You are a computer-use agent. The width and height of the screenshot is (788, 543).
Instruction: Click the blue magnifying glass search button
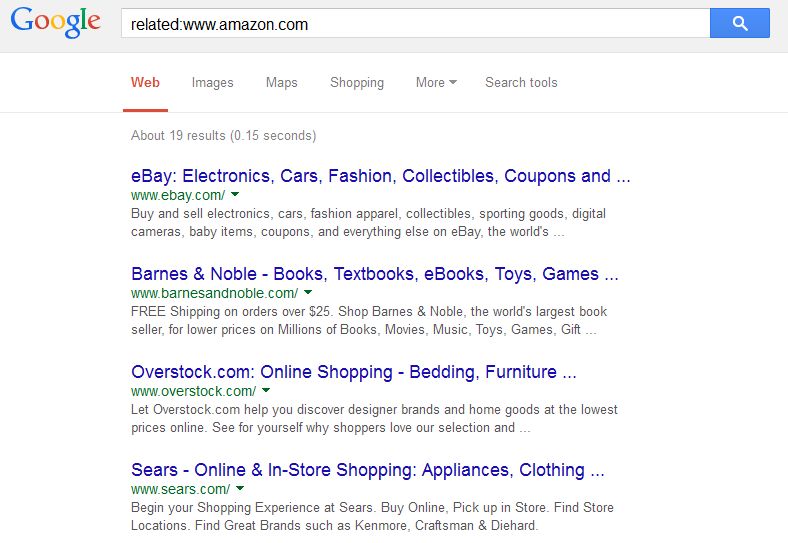[739, 23]
